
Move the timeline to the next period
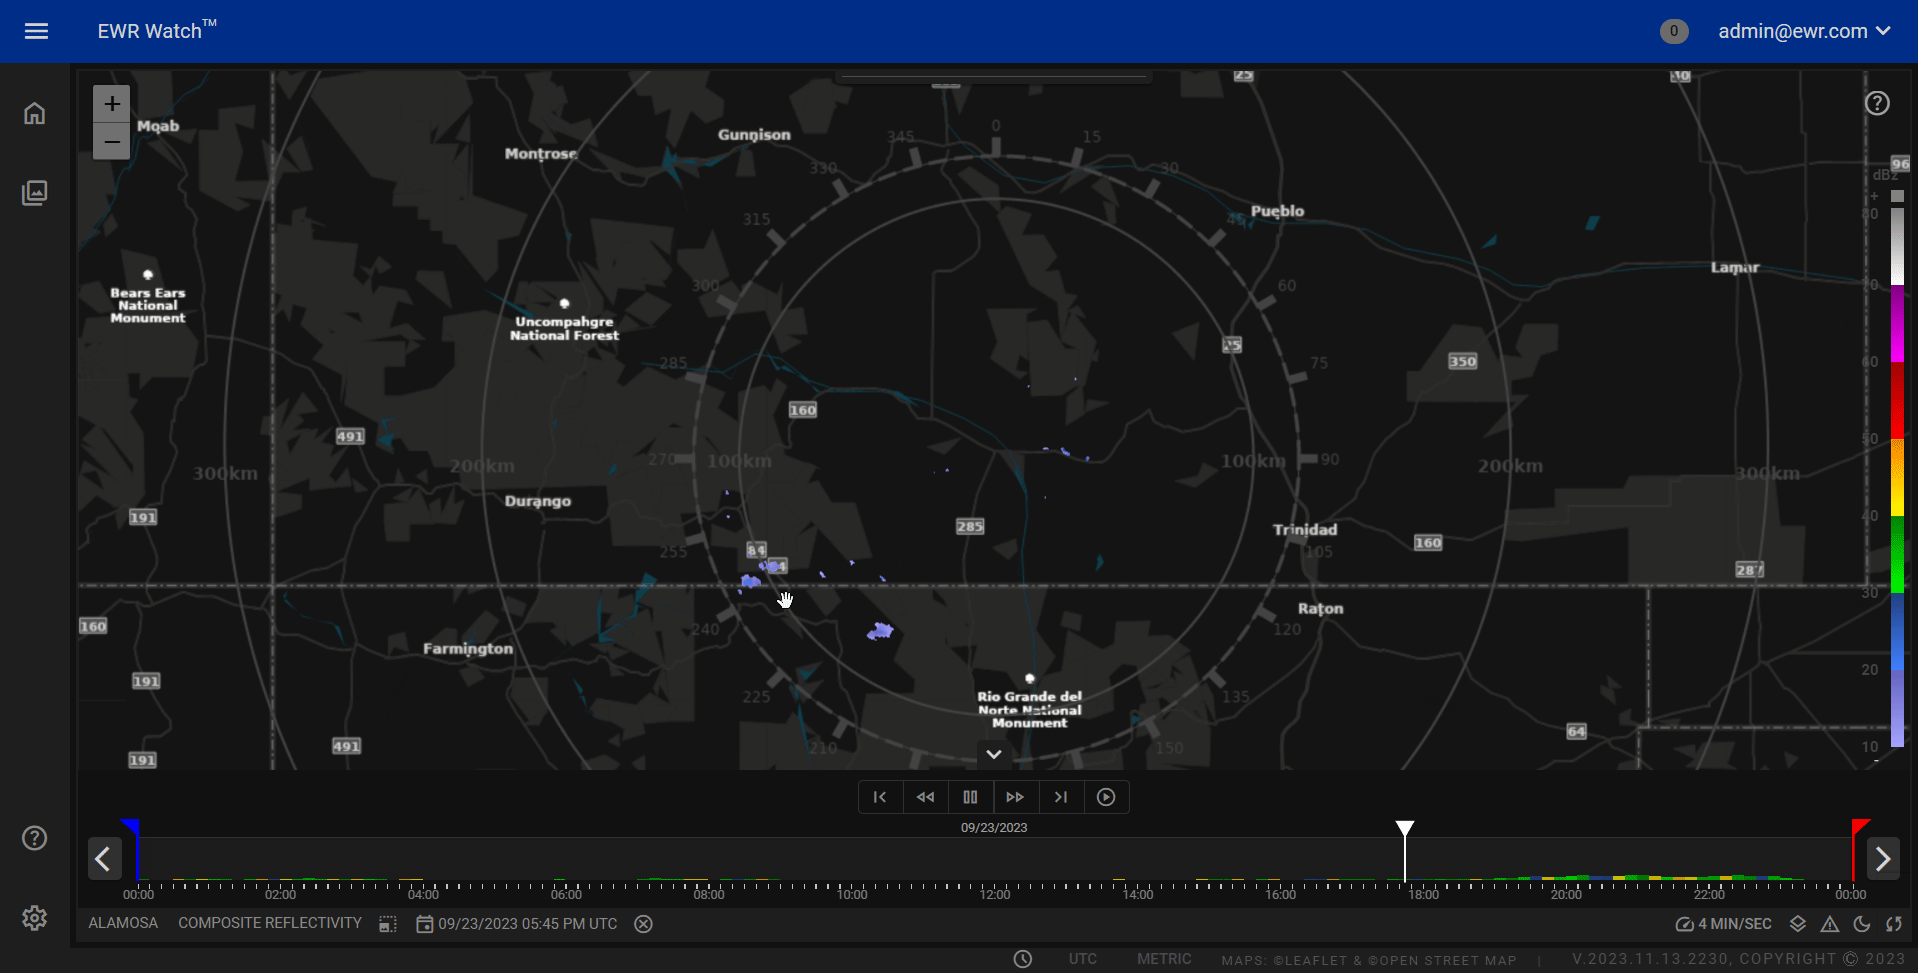(x=1883, y=858)
